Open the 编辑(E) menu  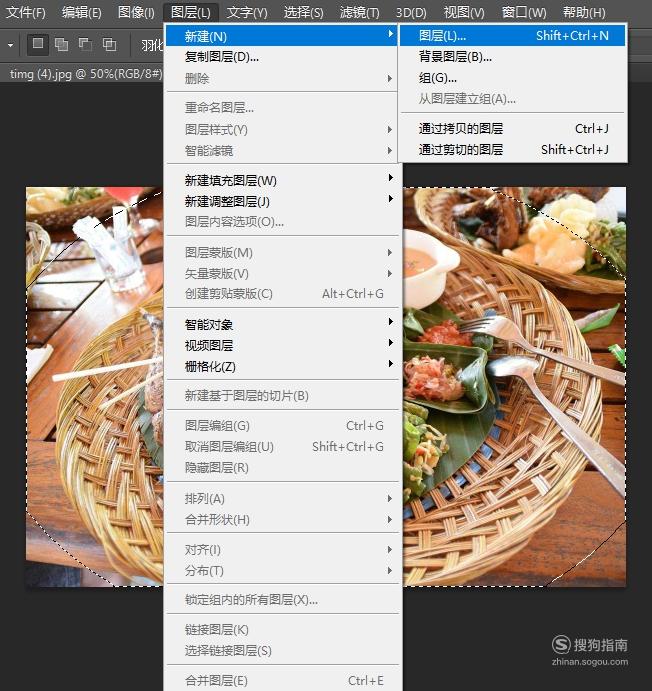coord(82,12)
